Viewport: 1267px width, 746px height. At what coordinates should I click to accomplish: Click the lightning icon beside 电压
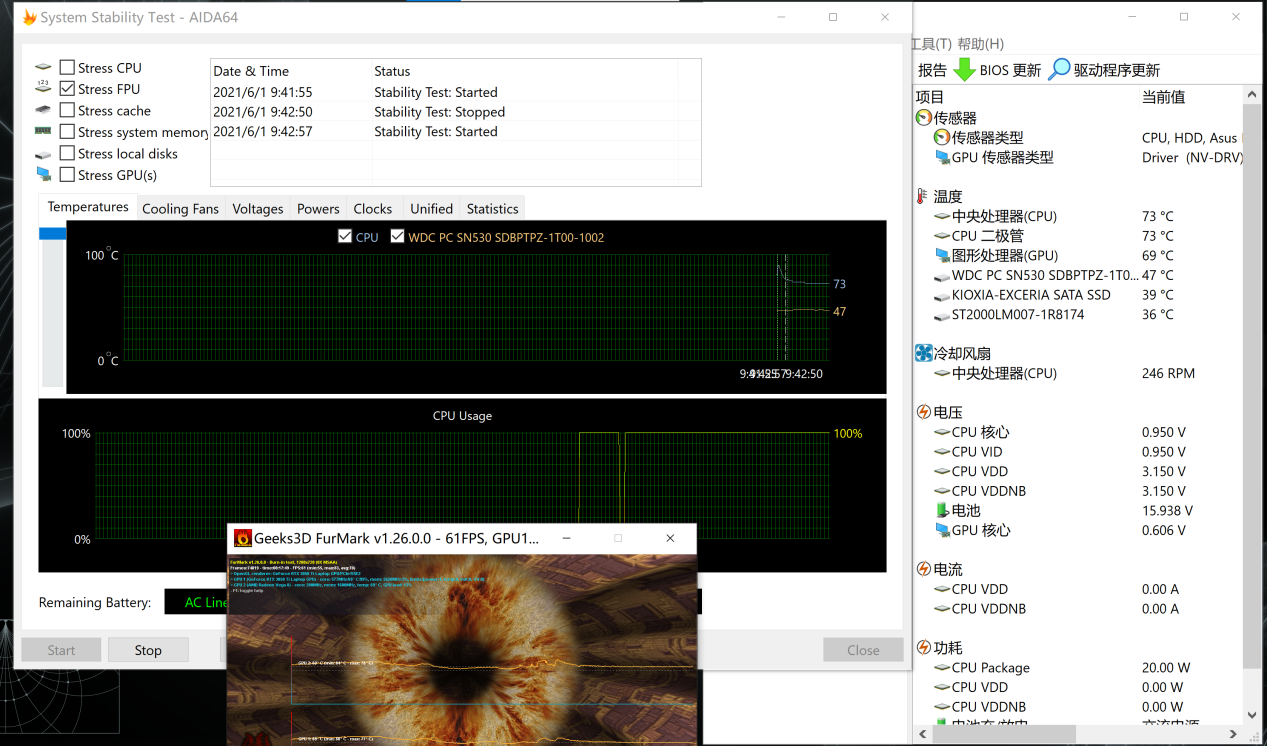[x=923, y=412]
